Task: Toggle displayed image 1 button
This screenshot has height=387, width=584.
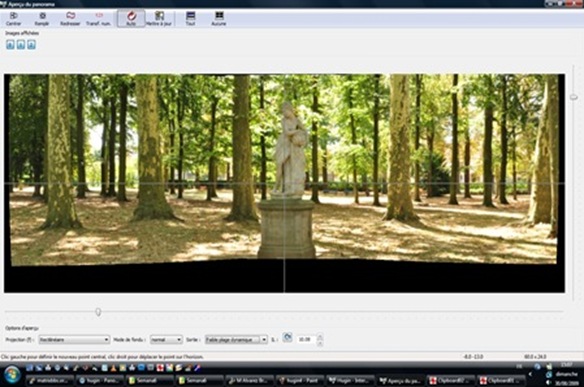Action: point(21,45)
